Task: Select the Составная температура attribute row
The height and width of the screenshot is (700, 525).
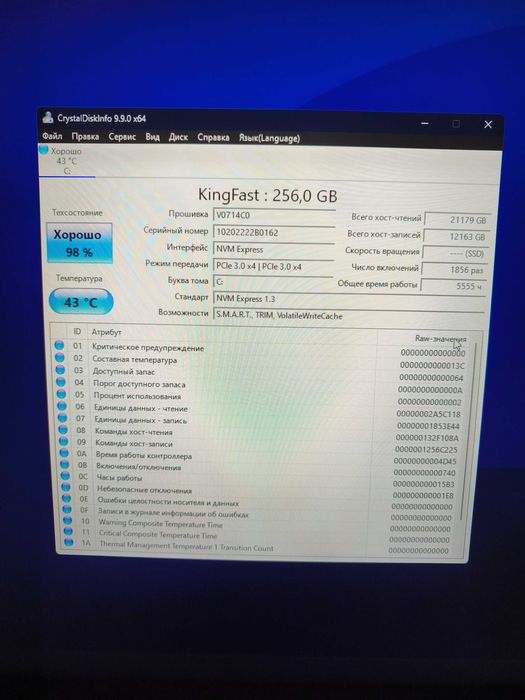Action: [x=261, y=362]
